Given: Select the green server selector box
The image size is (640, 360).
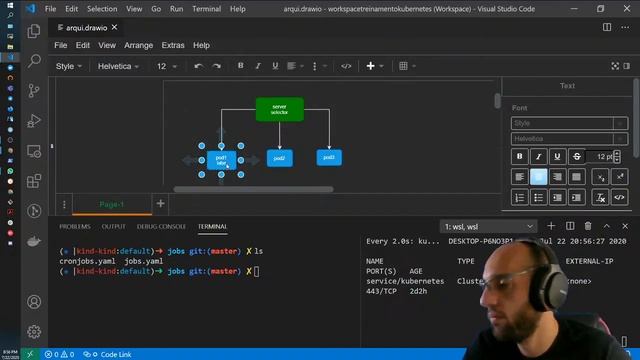Looking at the screenshot, I should tap(280, 109).
